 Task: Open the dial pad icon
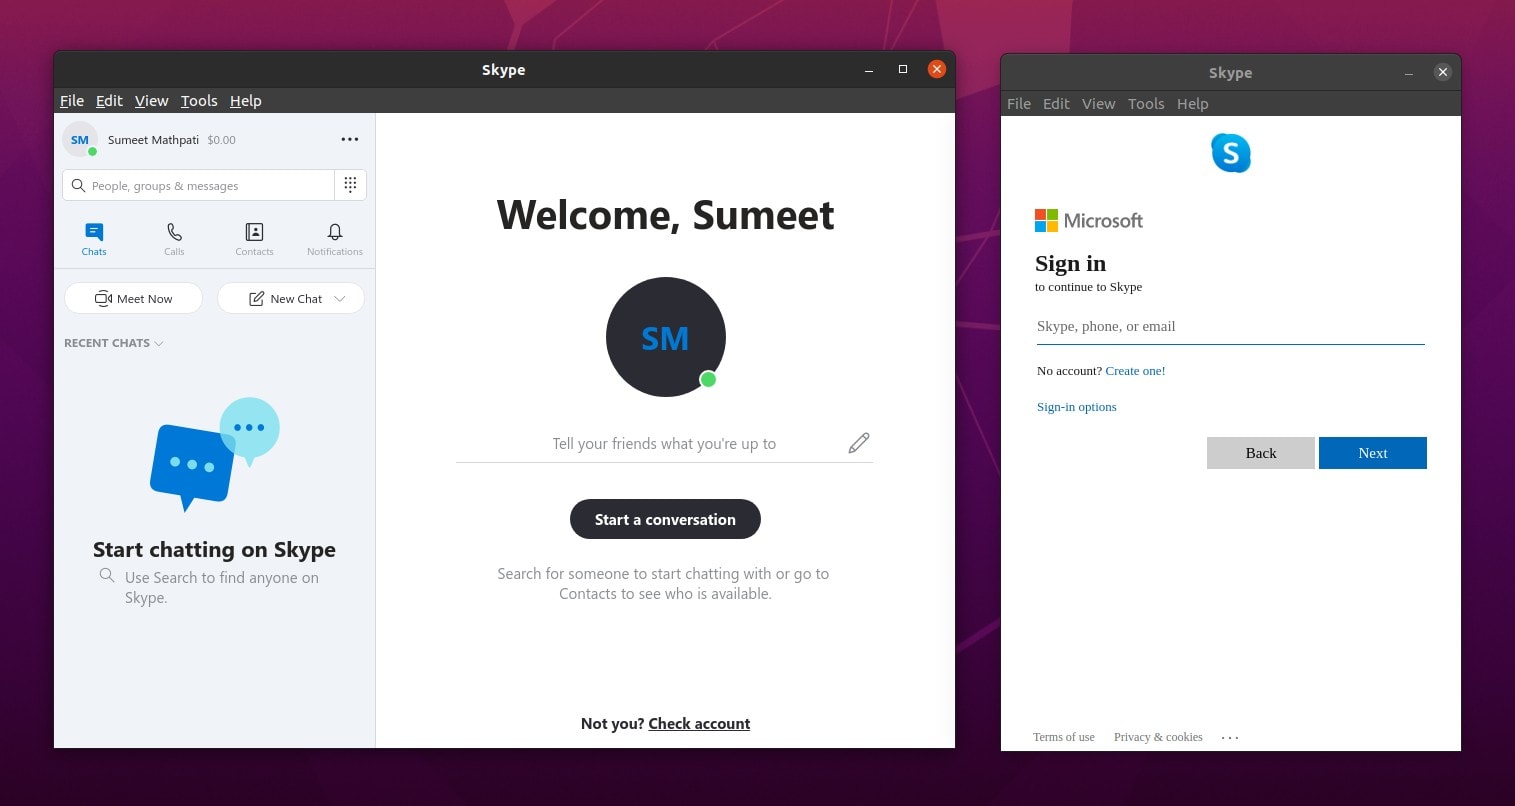[x=350, y=185]
